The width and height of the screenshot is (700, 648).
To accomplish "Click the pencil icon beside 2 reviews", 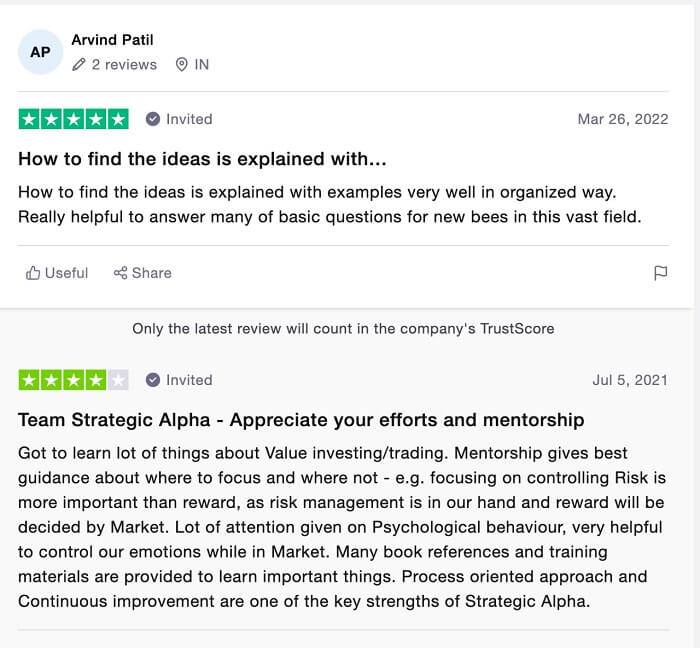I will 80,64.
